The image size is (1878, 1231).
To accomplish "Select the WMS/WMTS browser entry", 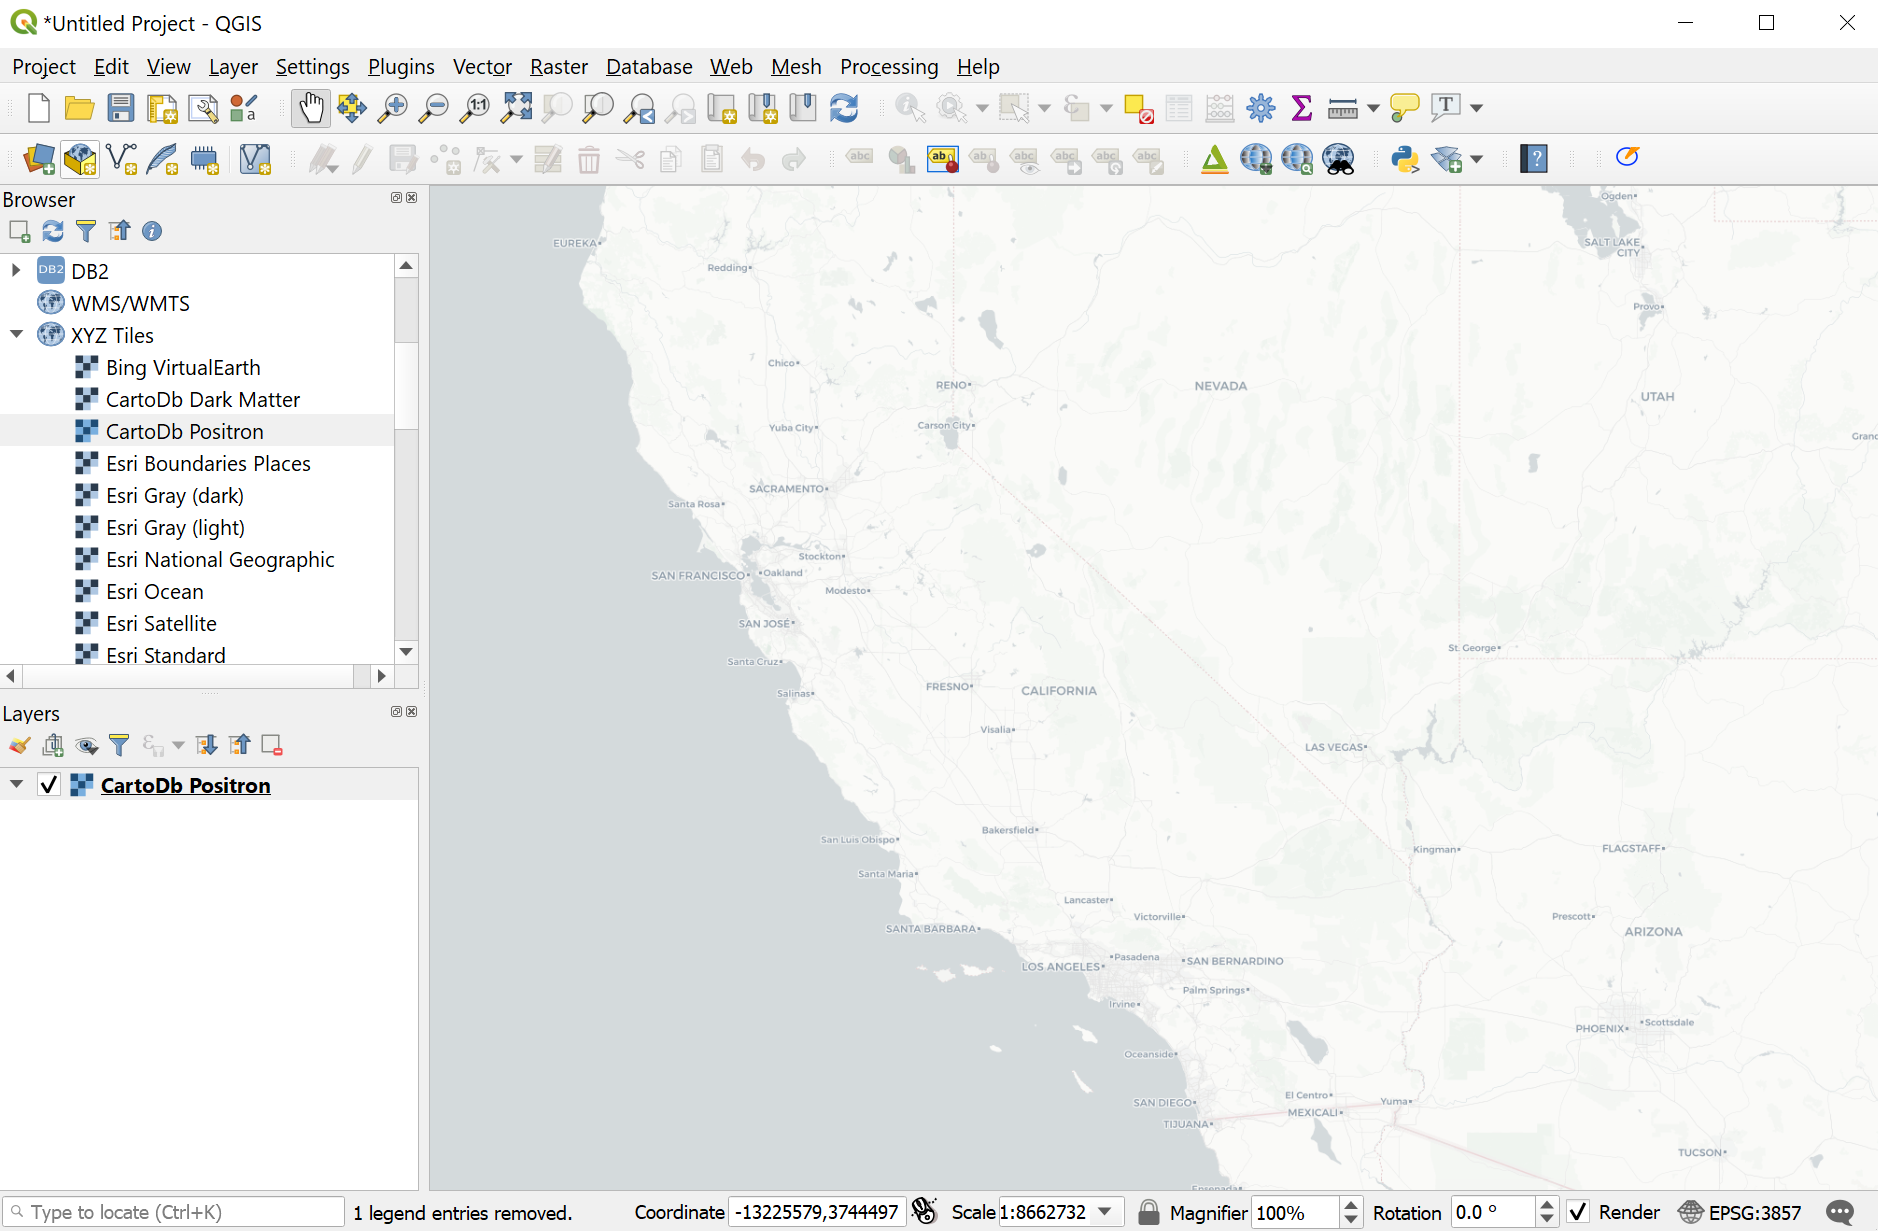I will 130,304.
